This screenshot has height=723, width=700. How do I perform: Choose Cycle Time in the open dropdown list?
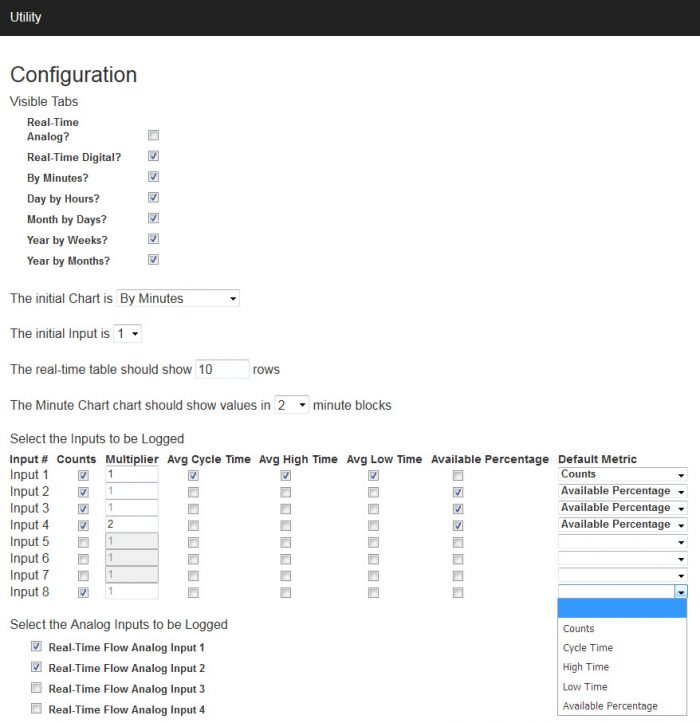[587, 648]
